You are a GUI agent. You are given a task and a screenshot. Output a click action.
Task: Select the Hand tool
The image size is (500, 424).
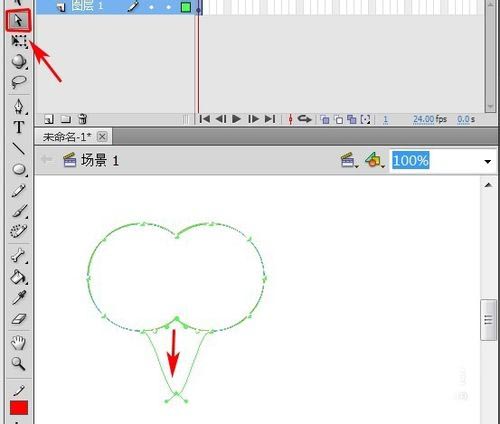point(18,343)
